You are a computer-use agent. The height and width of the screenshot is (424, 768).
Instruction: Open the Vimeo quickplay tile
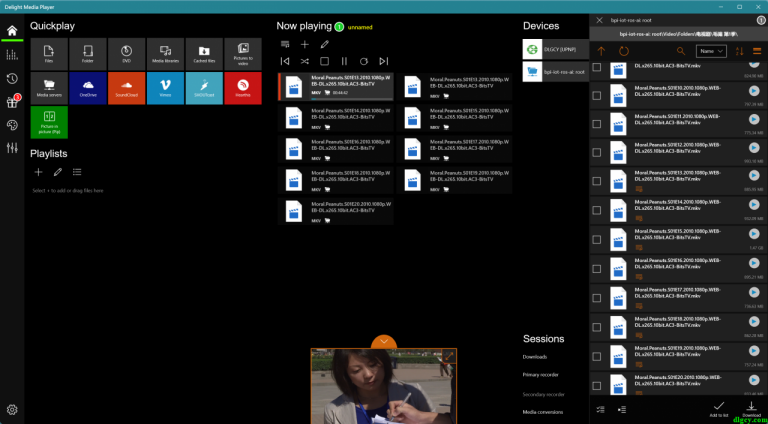164,87
